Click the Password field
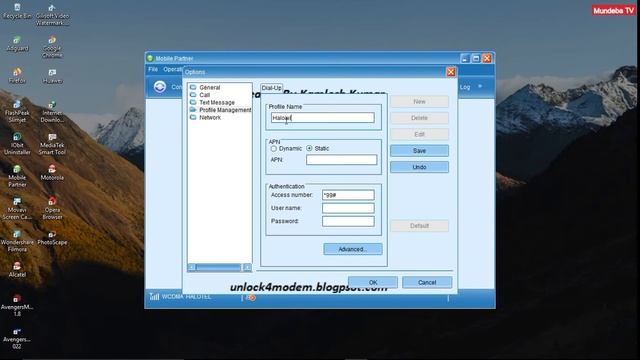The image size is (640, 360). (x=348, y=221)
